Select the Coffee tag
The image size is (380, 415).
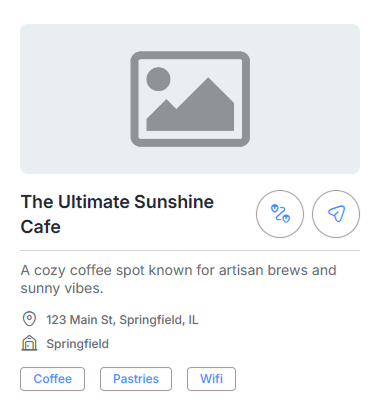point(52,379)
